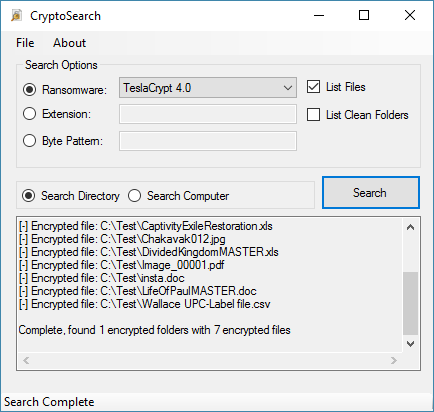This screenshot has height=412, width=434.
Task: Click the horizontal scroll left arrow
Action: tap(26, 360)
